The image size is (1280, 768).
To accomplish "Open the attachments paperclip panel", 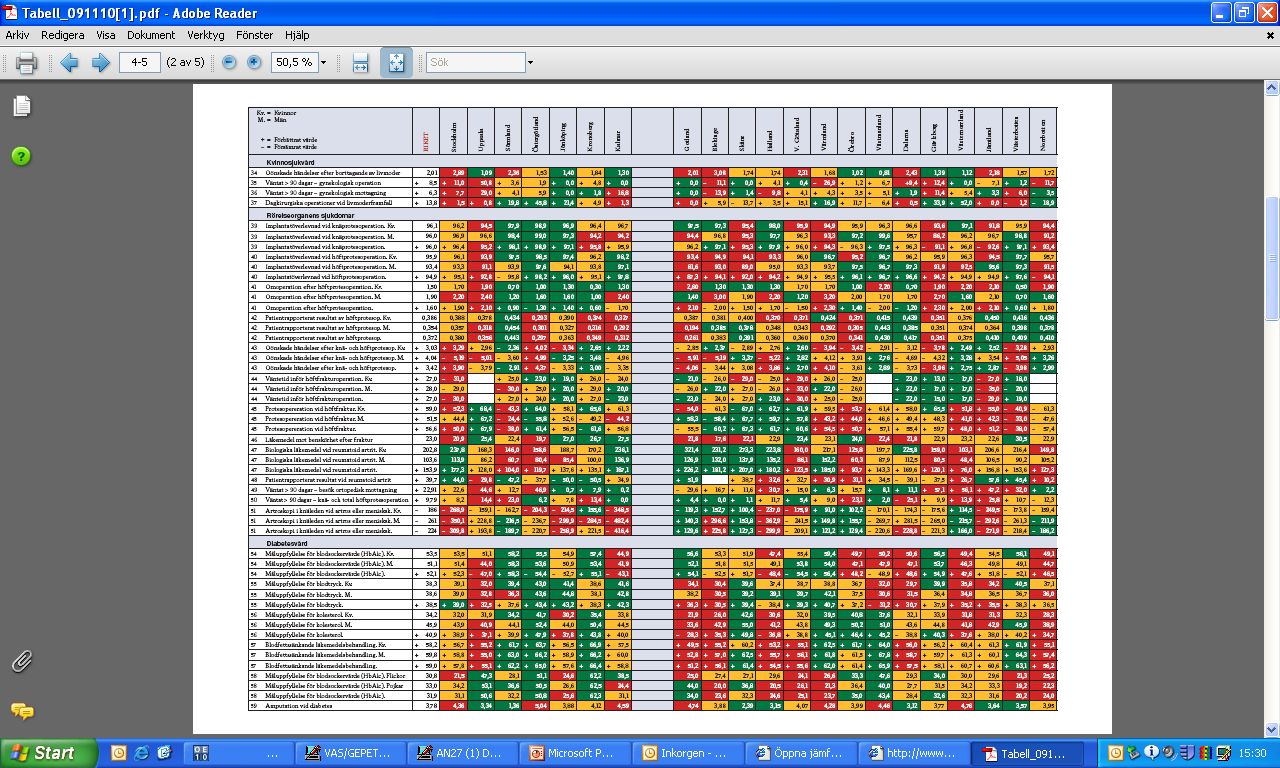I will [21, 661].
